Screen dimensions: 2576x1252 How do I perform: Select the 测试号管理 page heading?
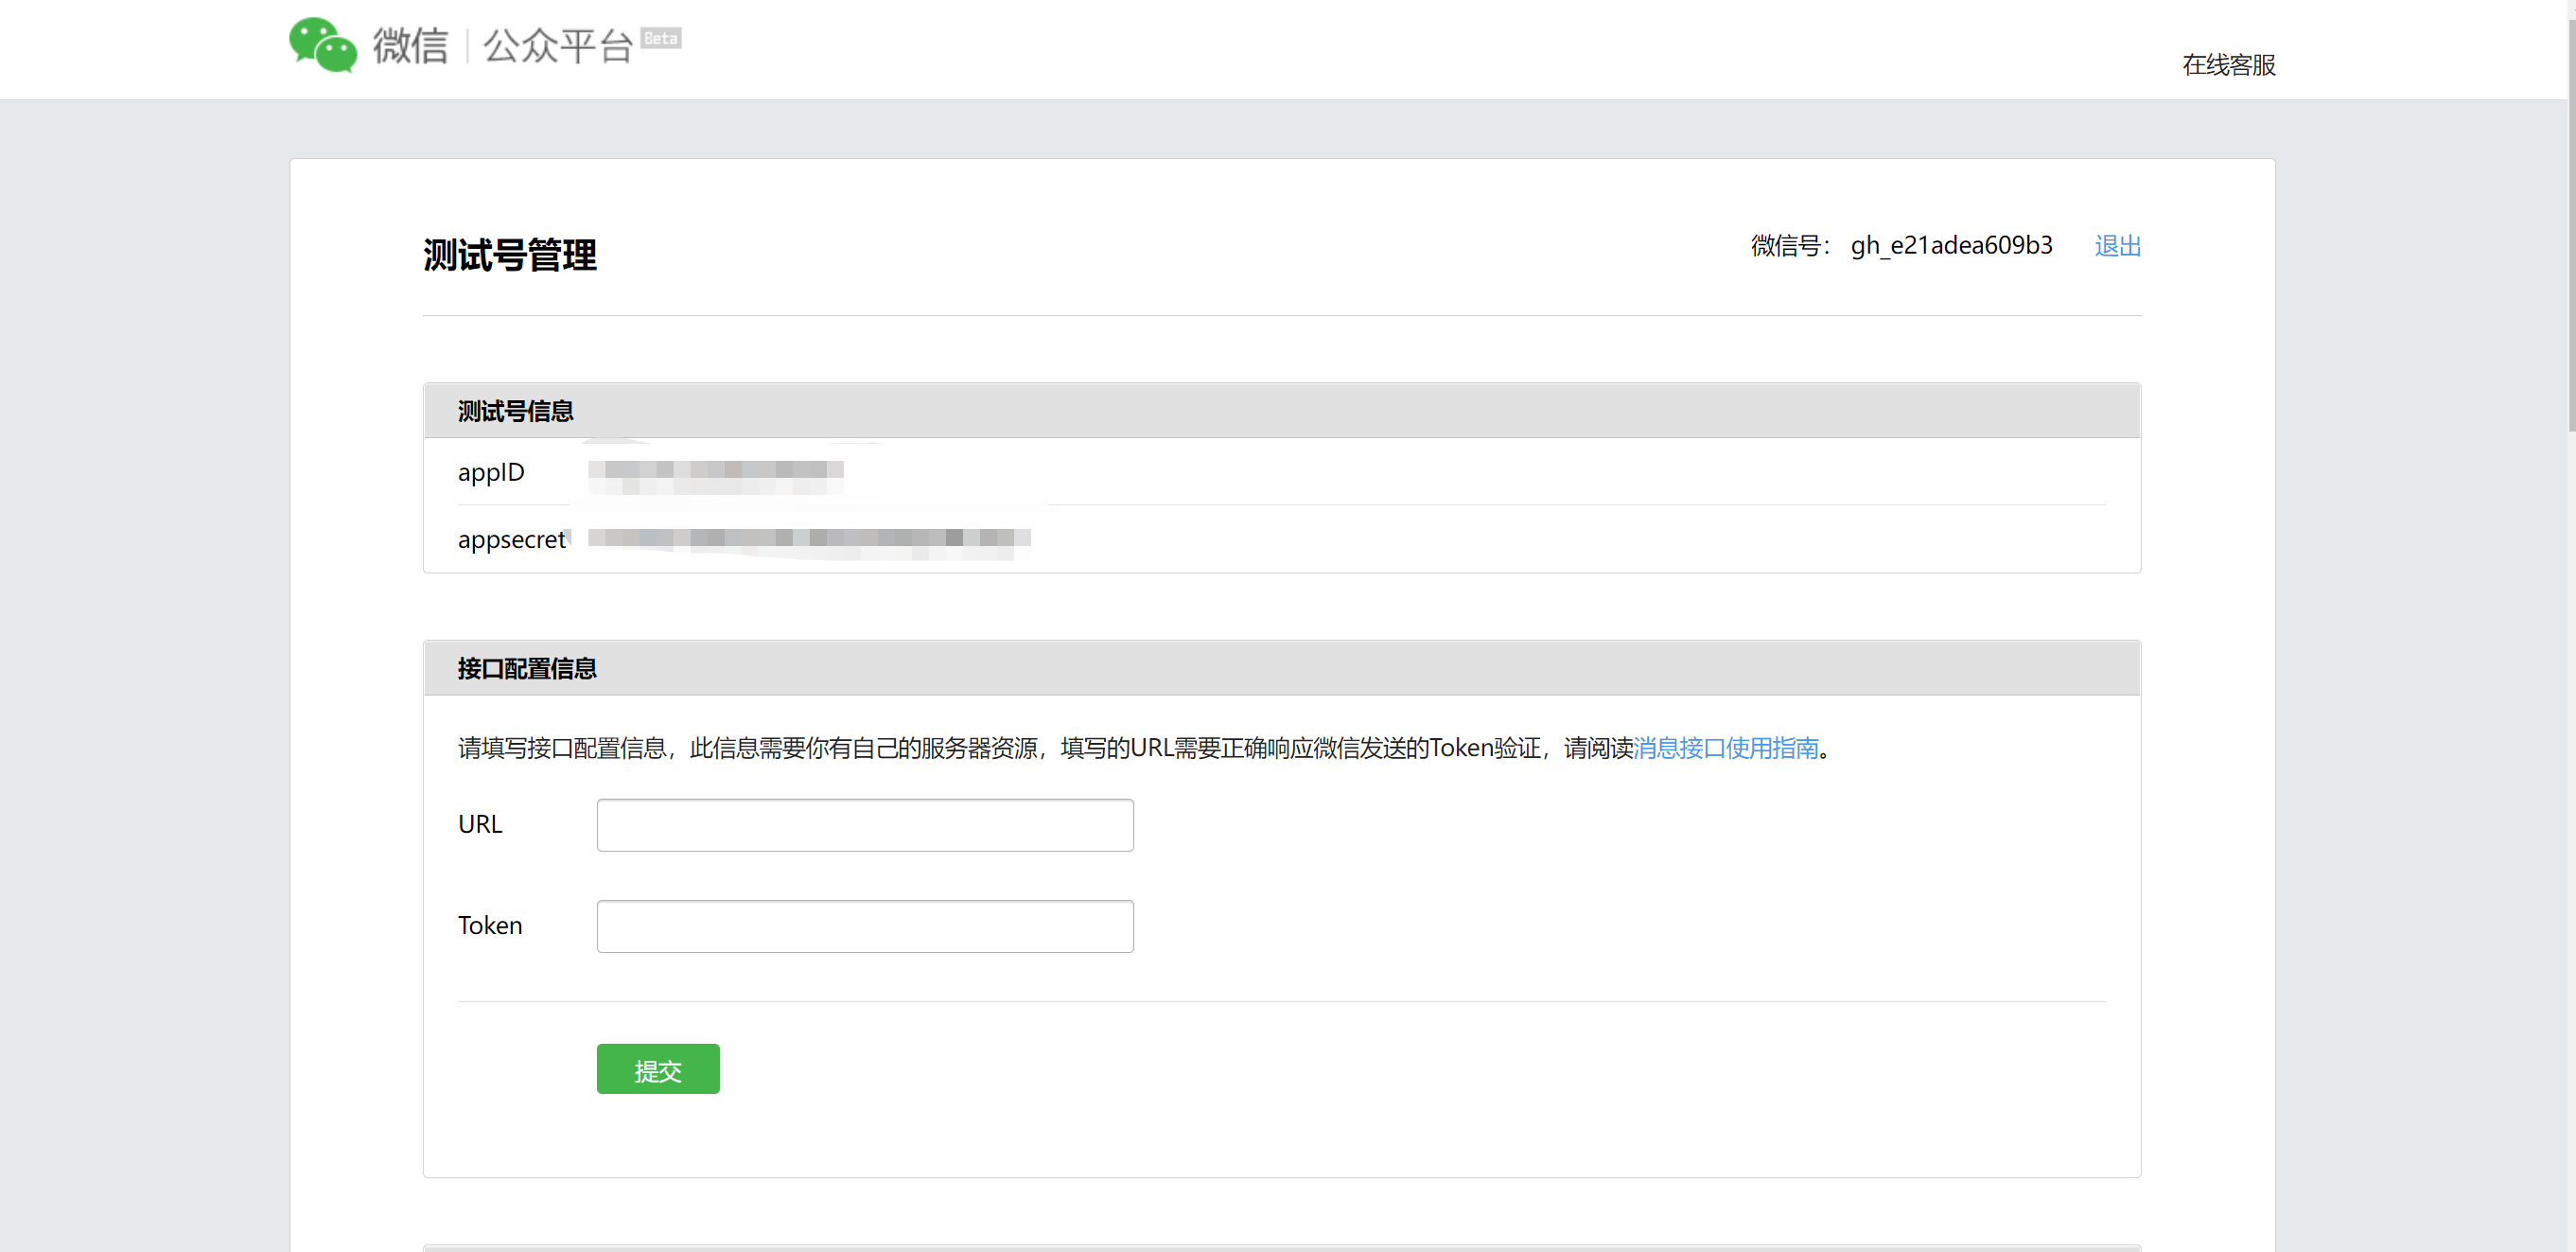[x=509, y=255]
